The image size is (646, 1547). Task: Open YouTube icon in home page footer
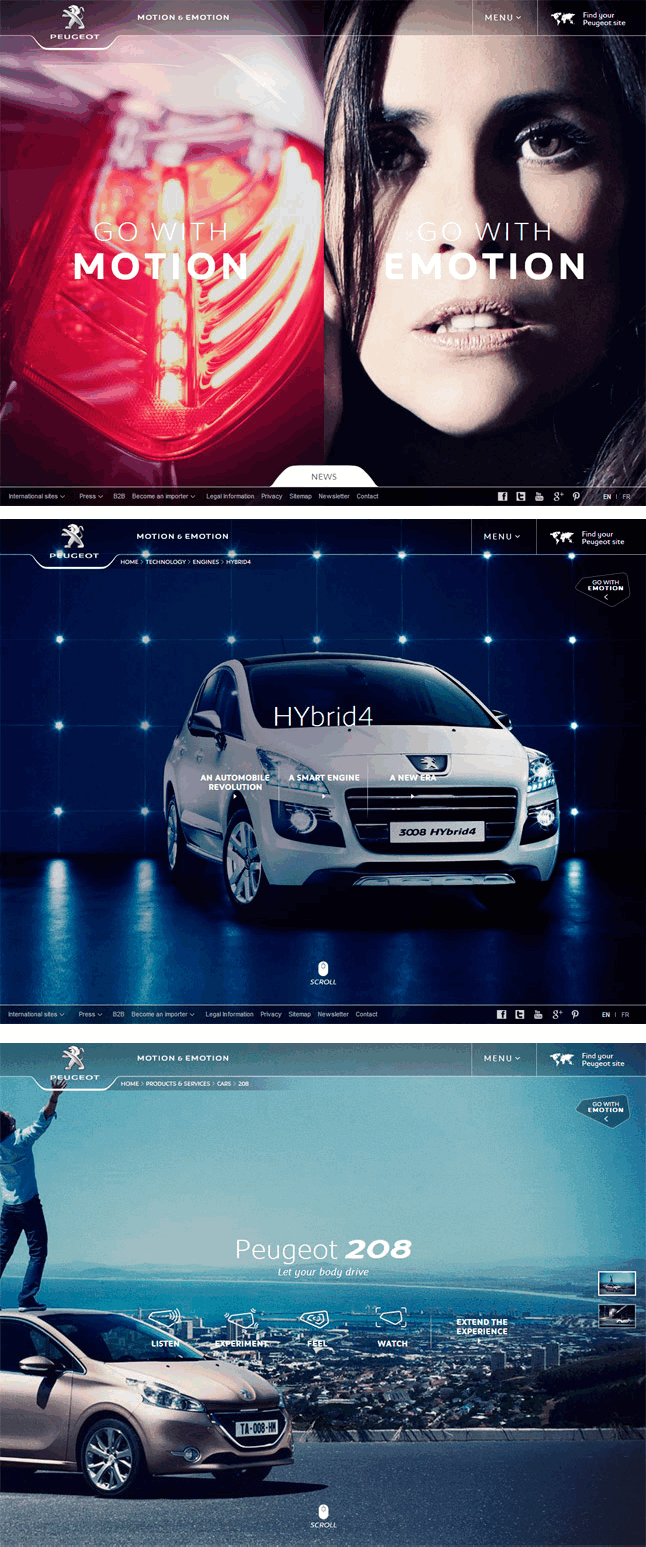(539, 496)
